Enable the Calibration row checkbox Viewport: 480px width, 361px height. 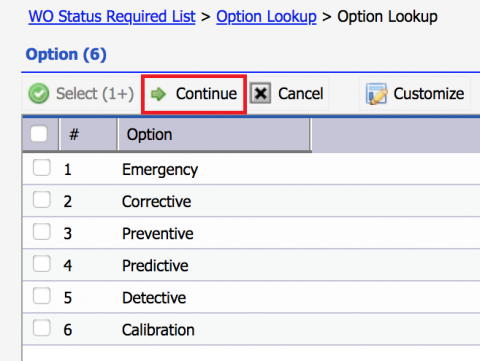tap(42, 328)
